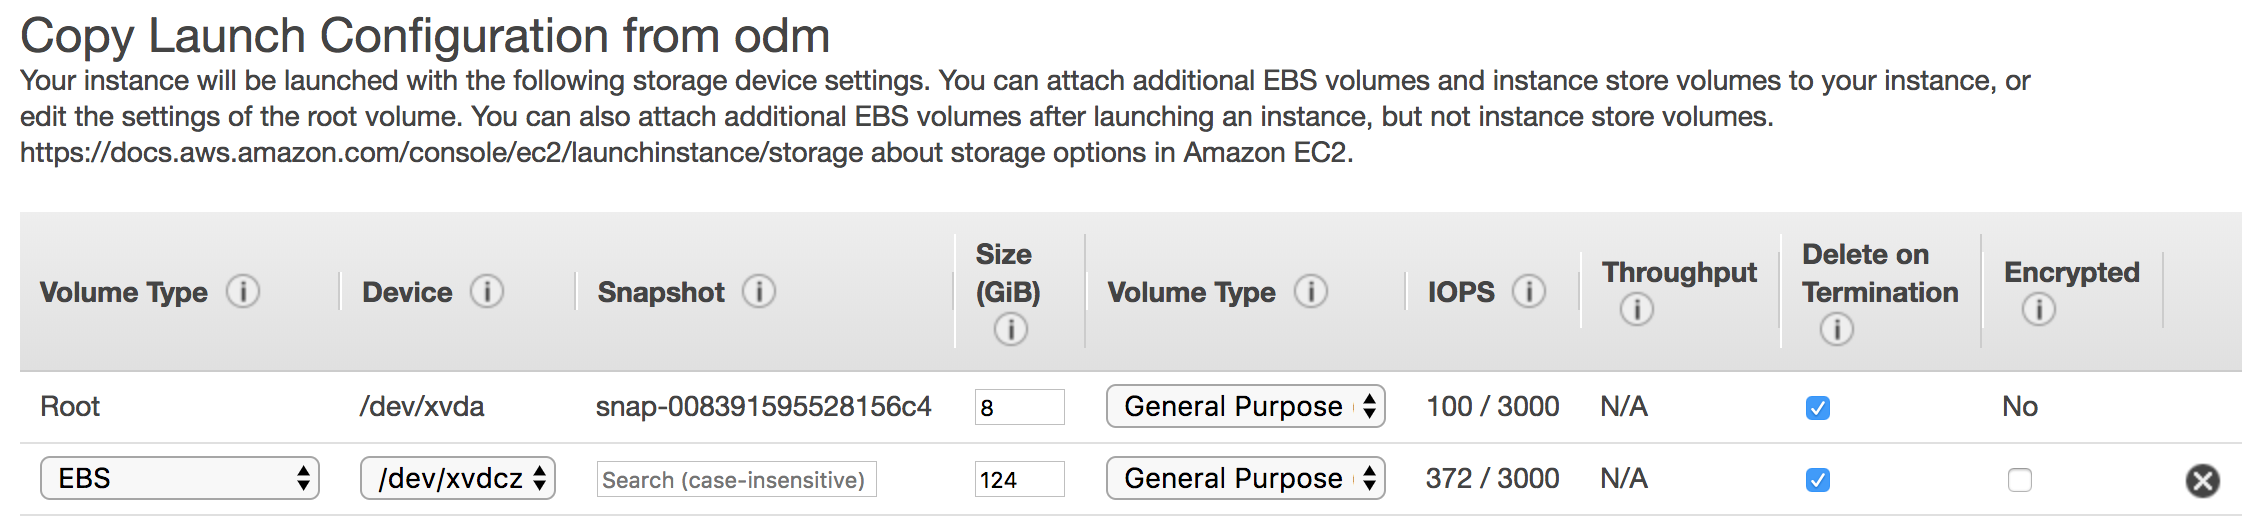2262x528 pixels.
Task: Click the Snapshot search field
Action: tap(736, 480)
